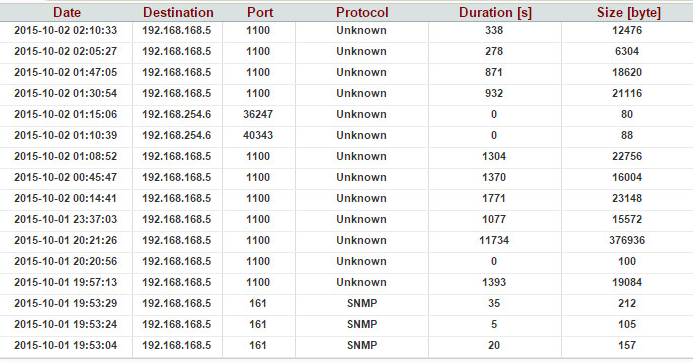This screenshot has width=693, height=362.
Task: Click port value 40343
Action: [x=258, y=135]
